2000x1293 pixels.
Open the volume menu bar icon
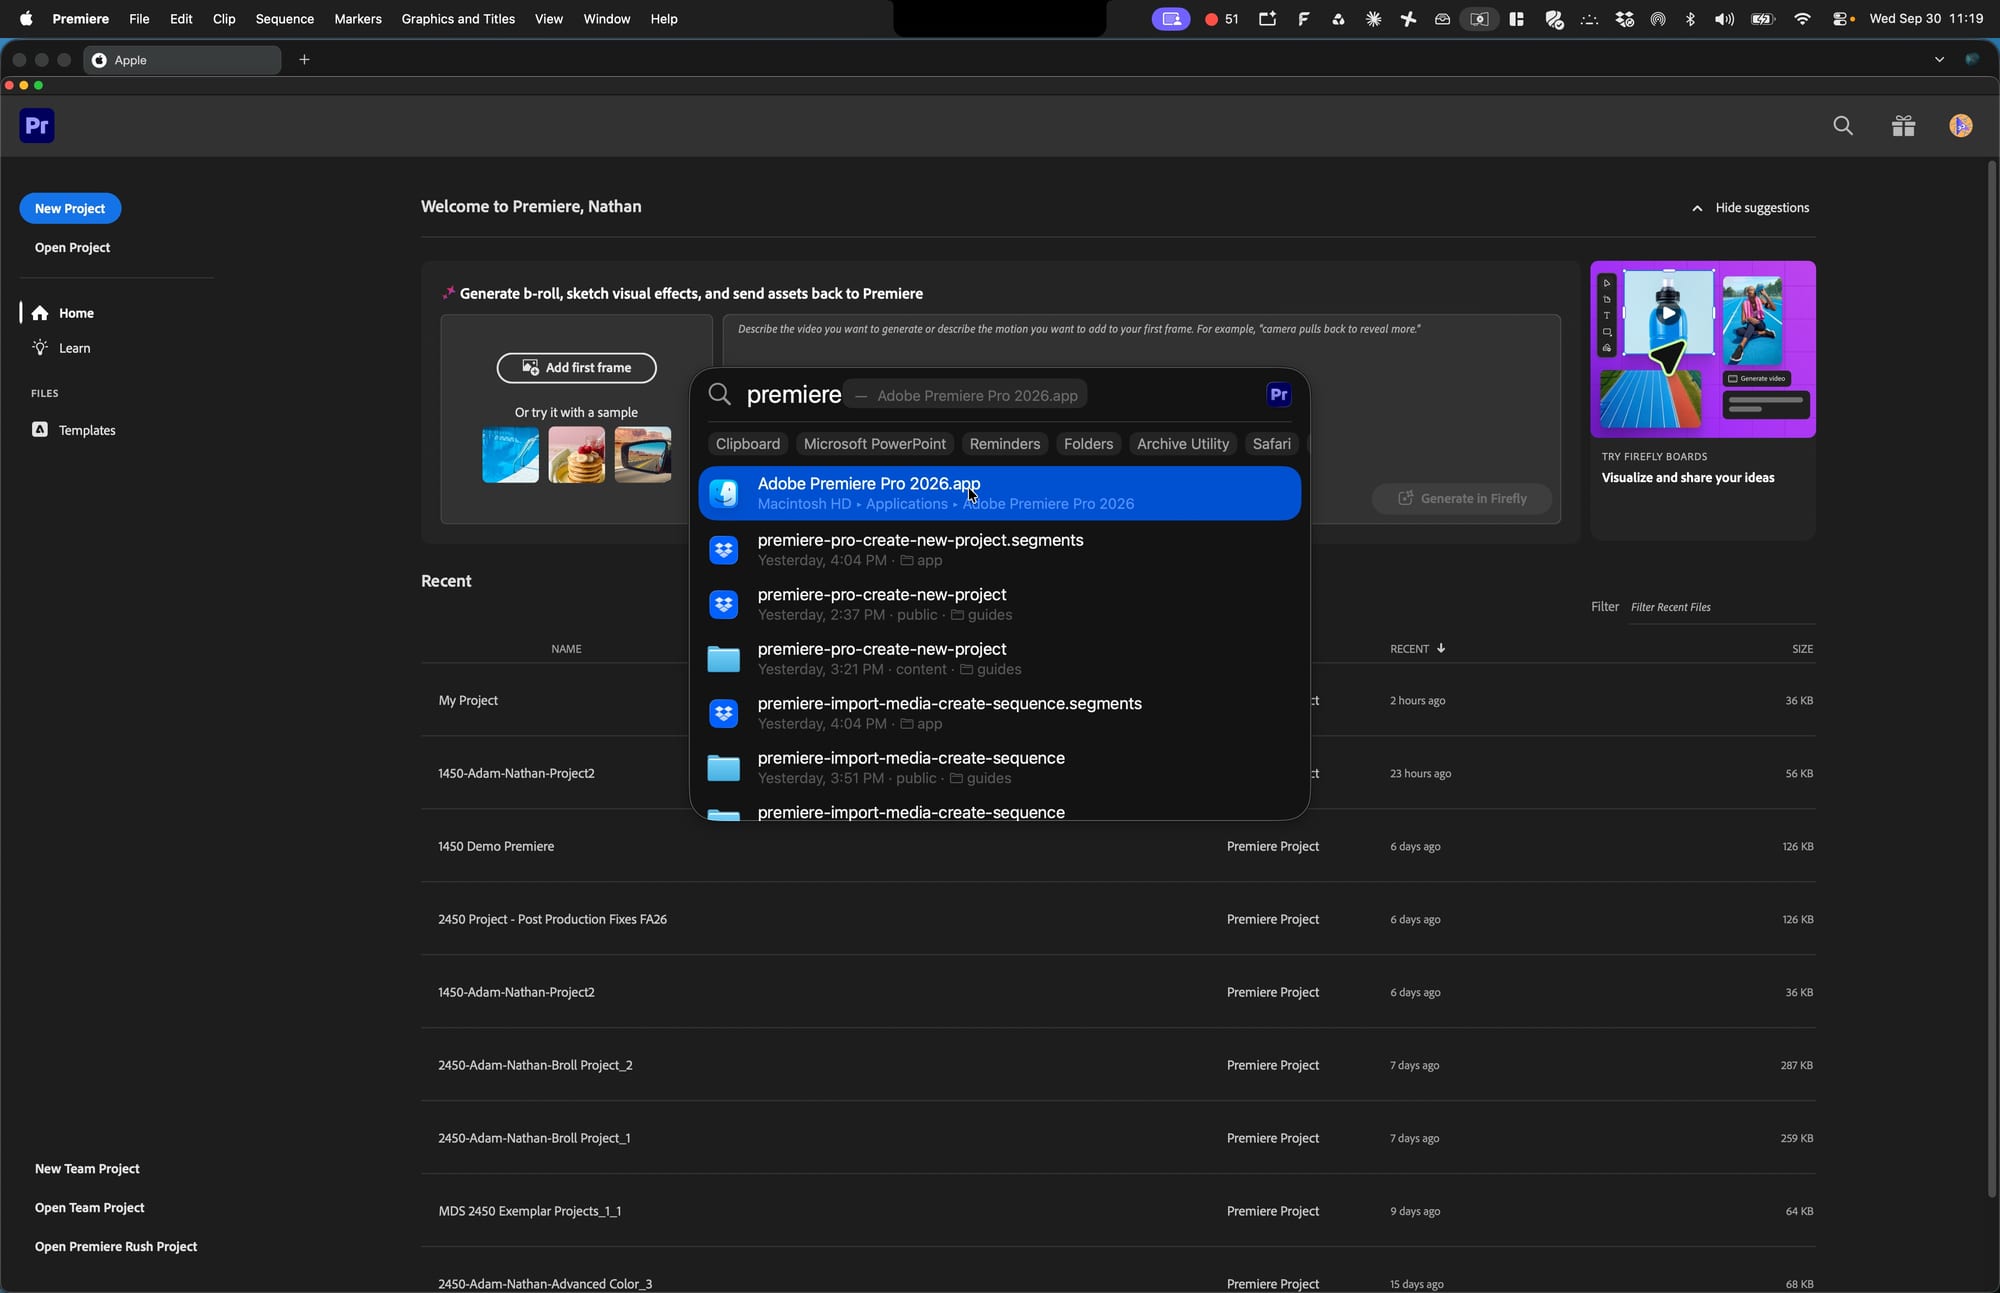[x=1724, y=19]
